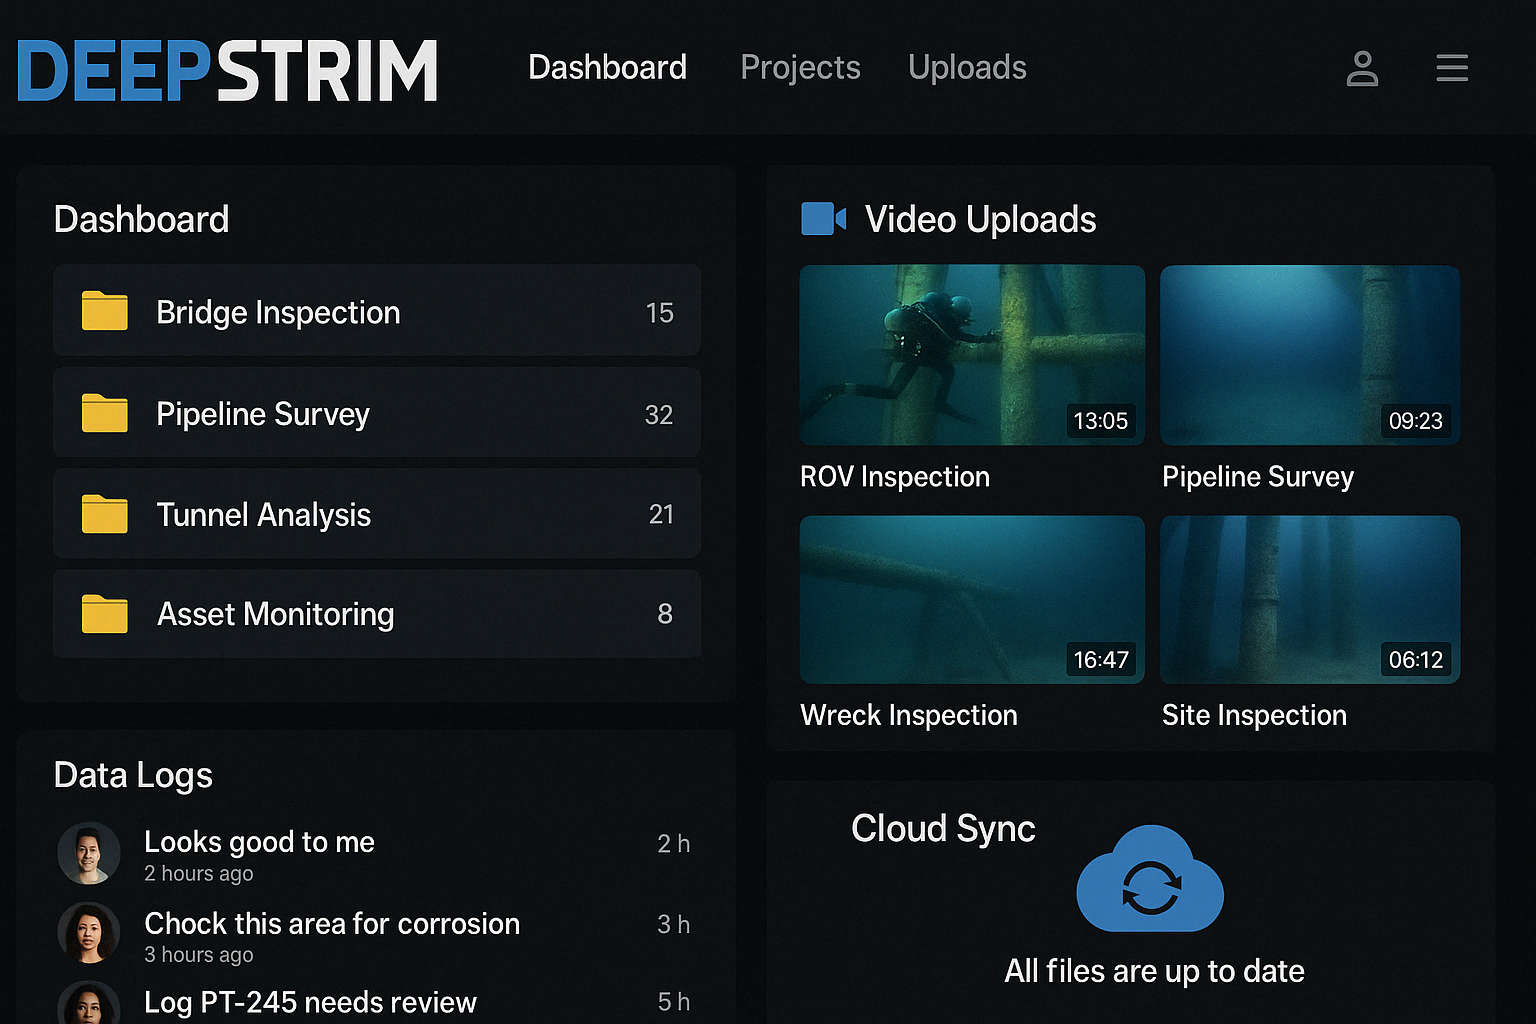Click the Tunnel Analysis folder icon

[105, 514]
